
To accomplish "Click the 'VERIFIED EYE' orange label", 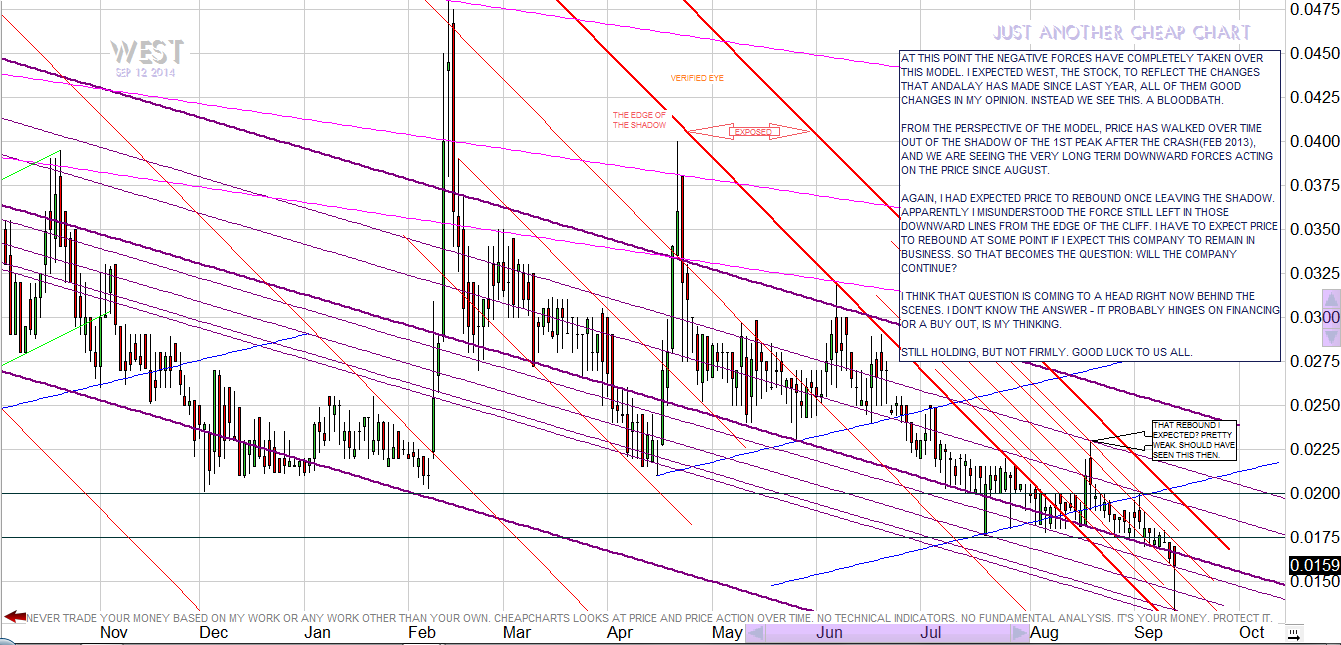I will tap(696, 77).
